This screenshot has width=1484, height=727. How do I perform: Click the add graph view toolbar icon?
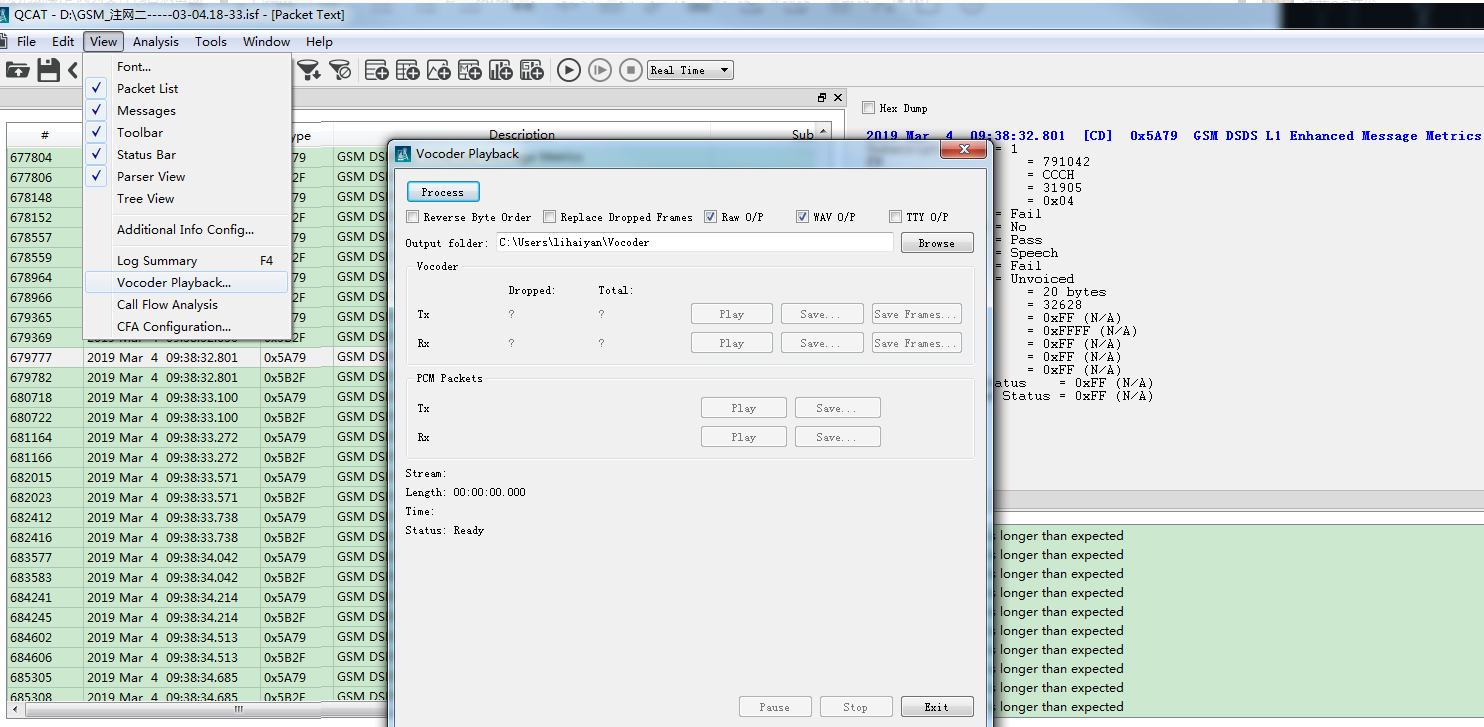(438, 70)
